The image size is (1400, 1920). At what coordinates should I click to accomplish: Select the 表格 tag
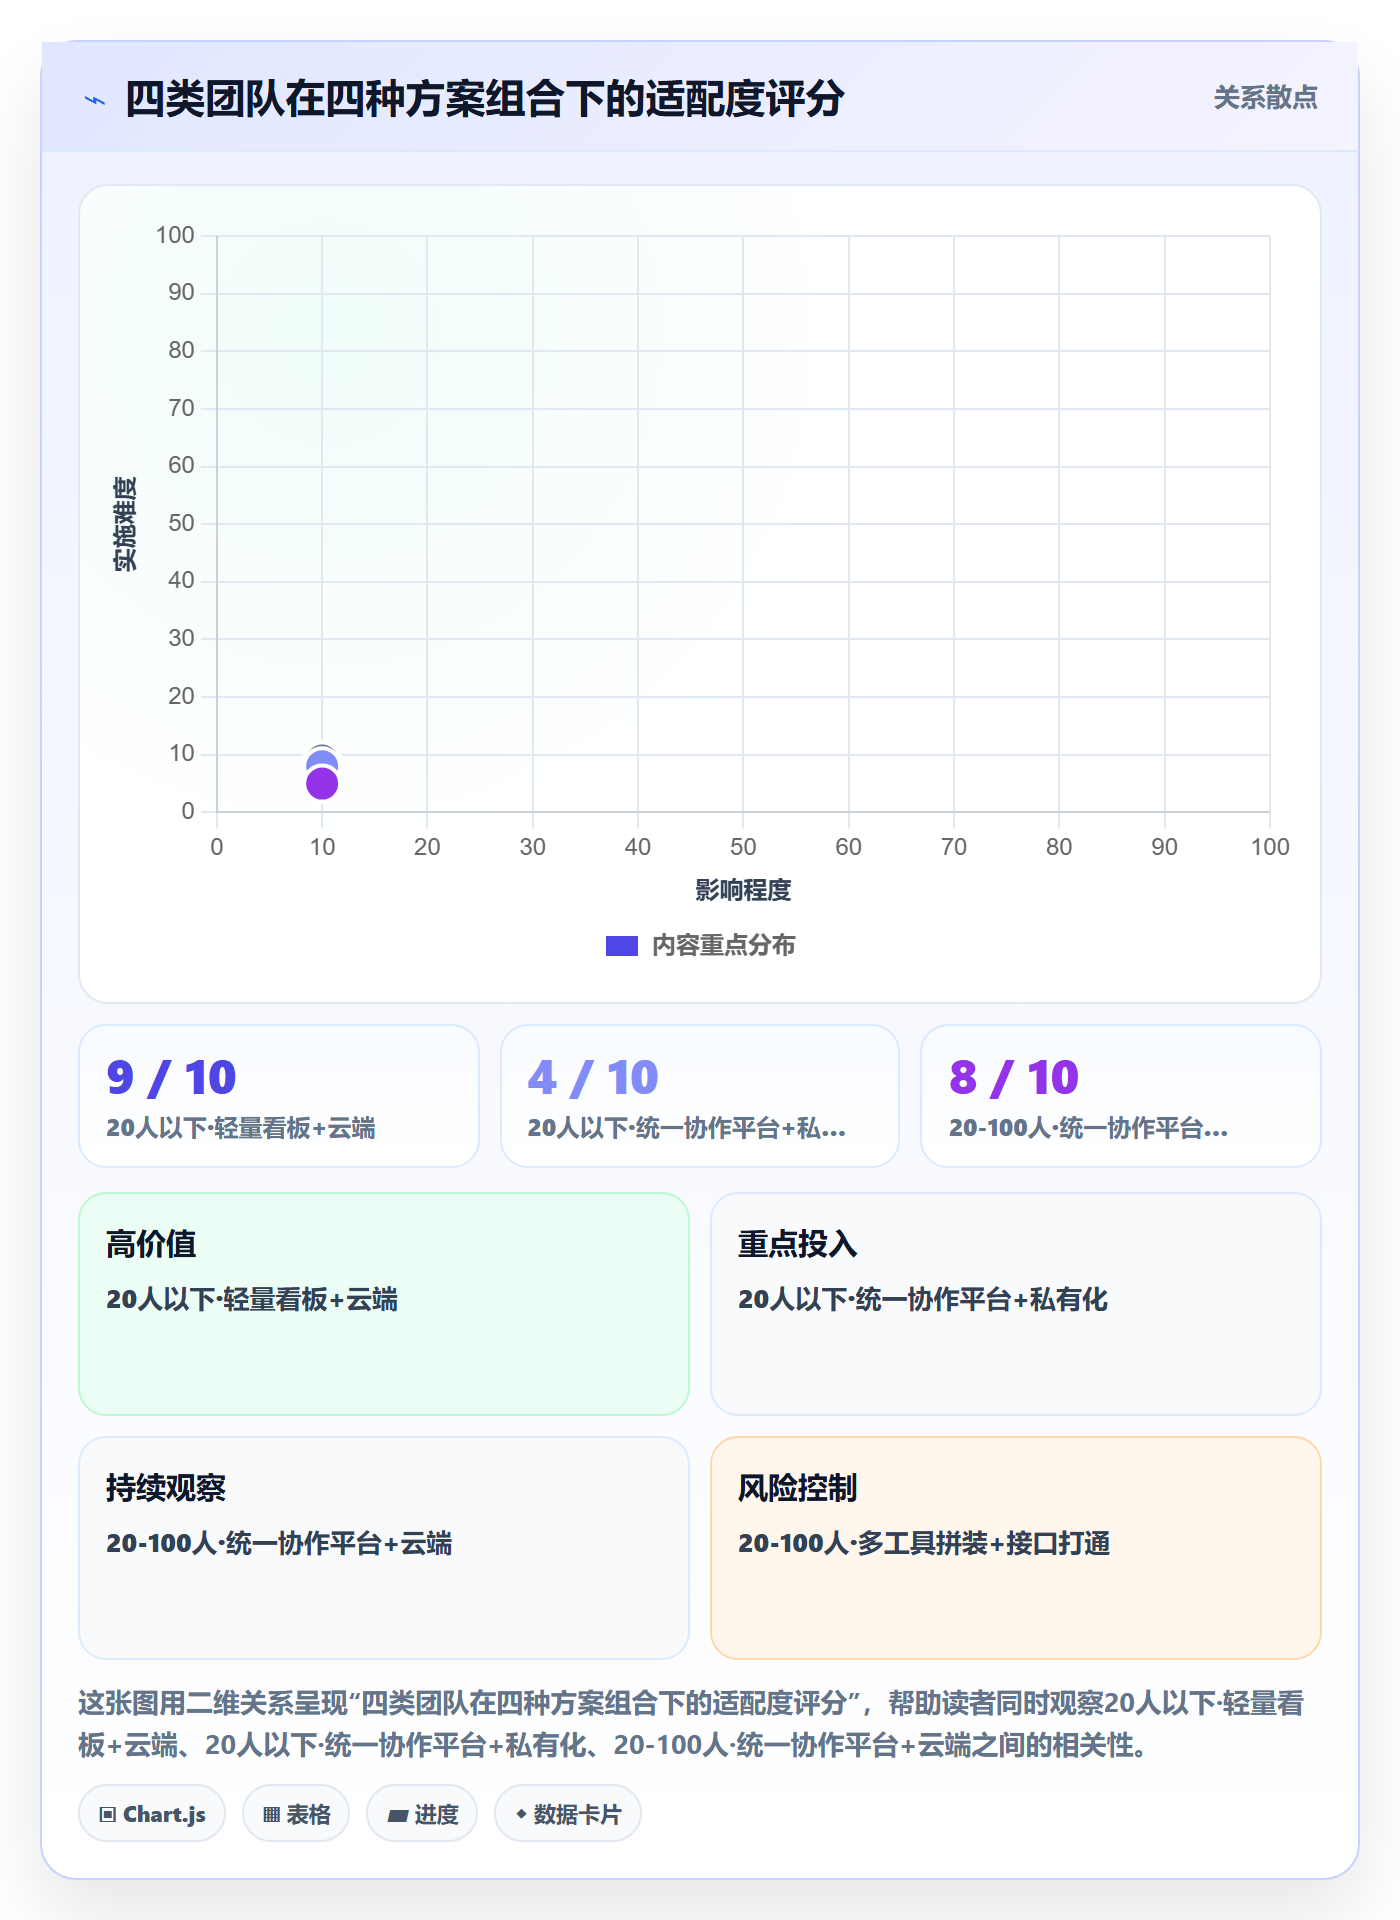[296, 1813]
